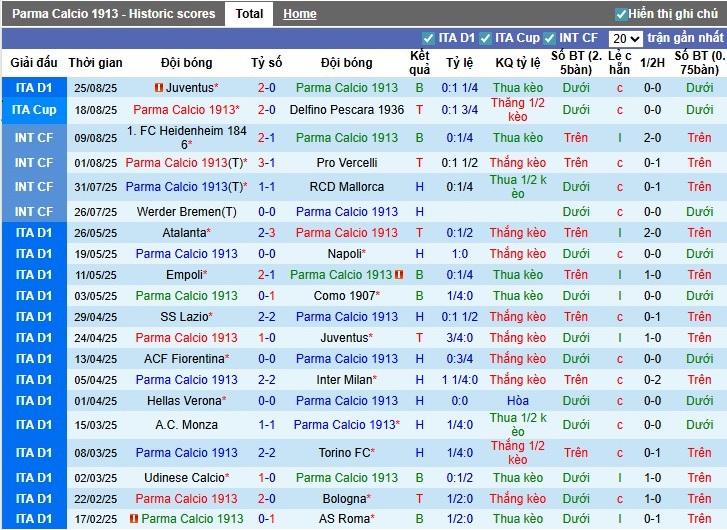727x530 pixels.
Task: Open the ITA Cup league cell
Action: (34, 110)
